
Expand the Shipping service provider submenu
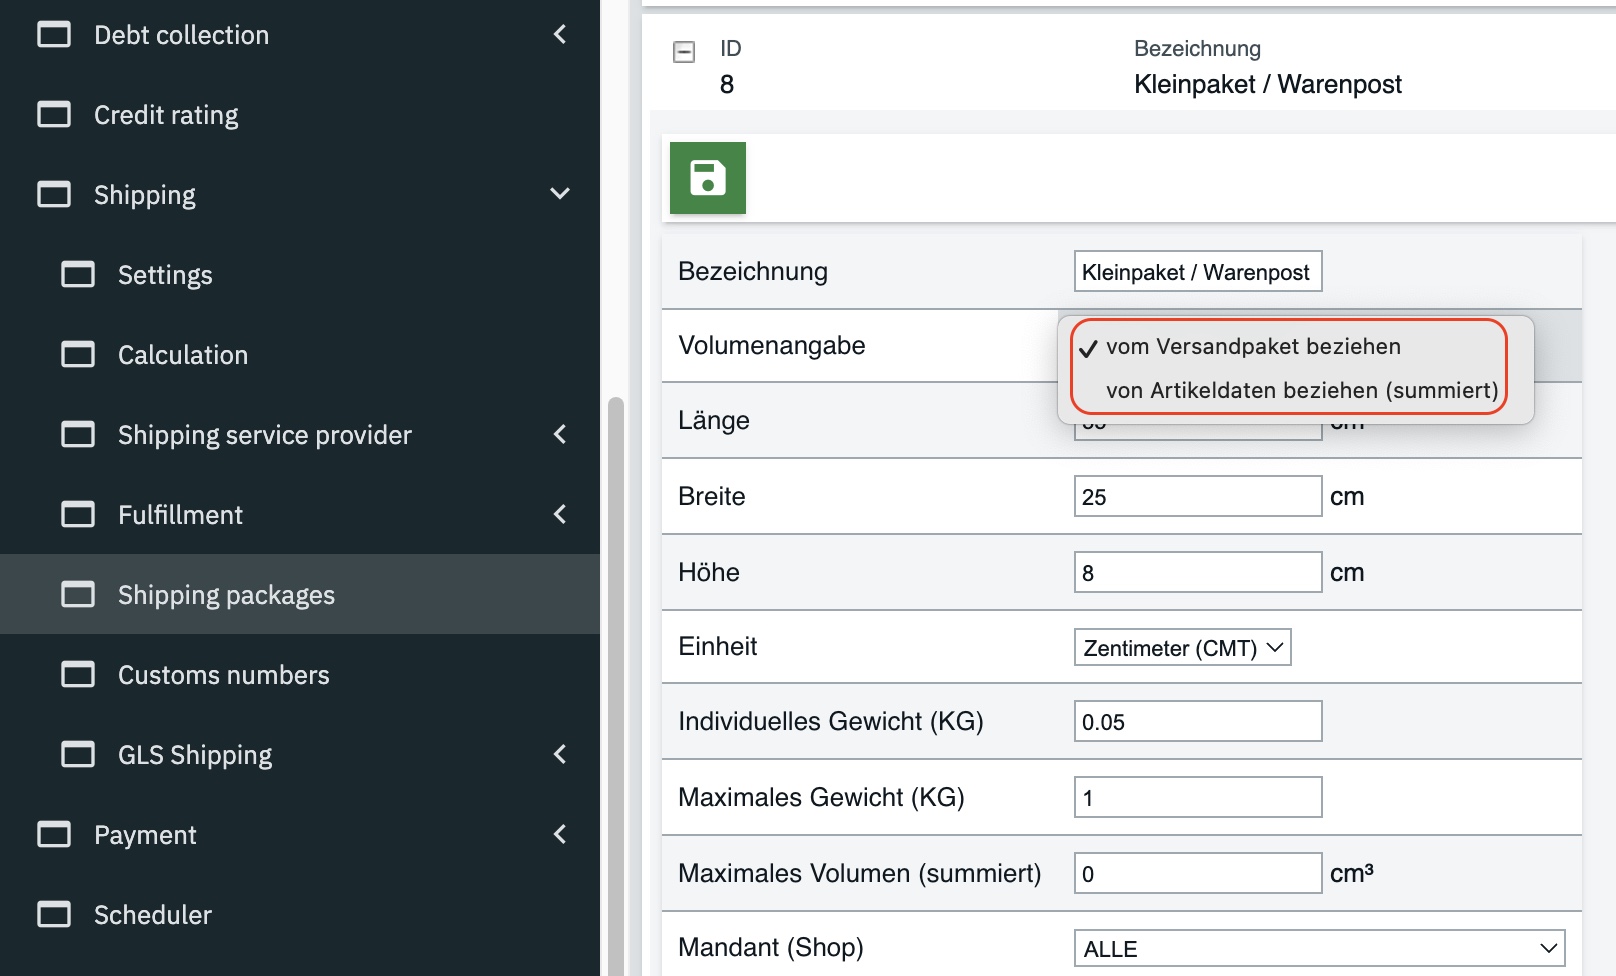coord(560,435)
